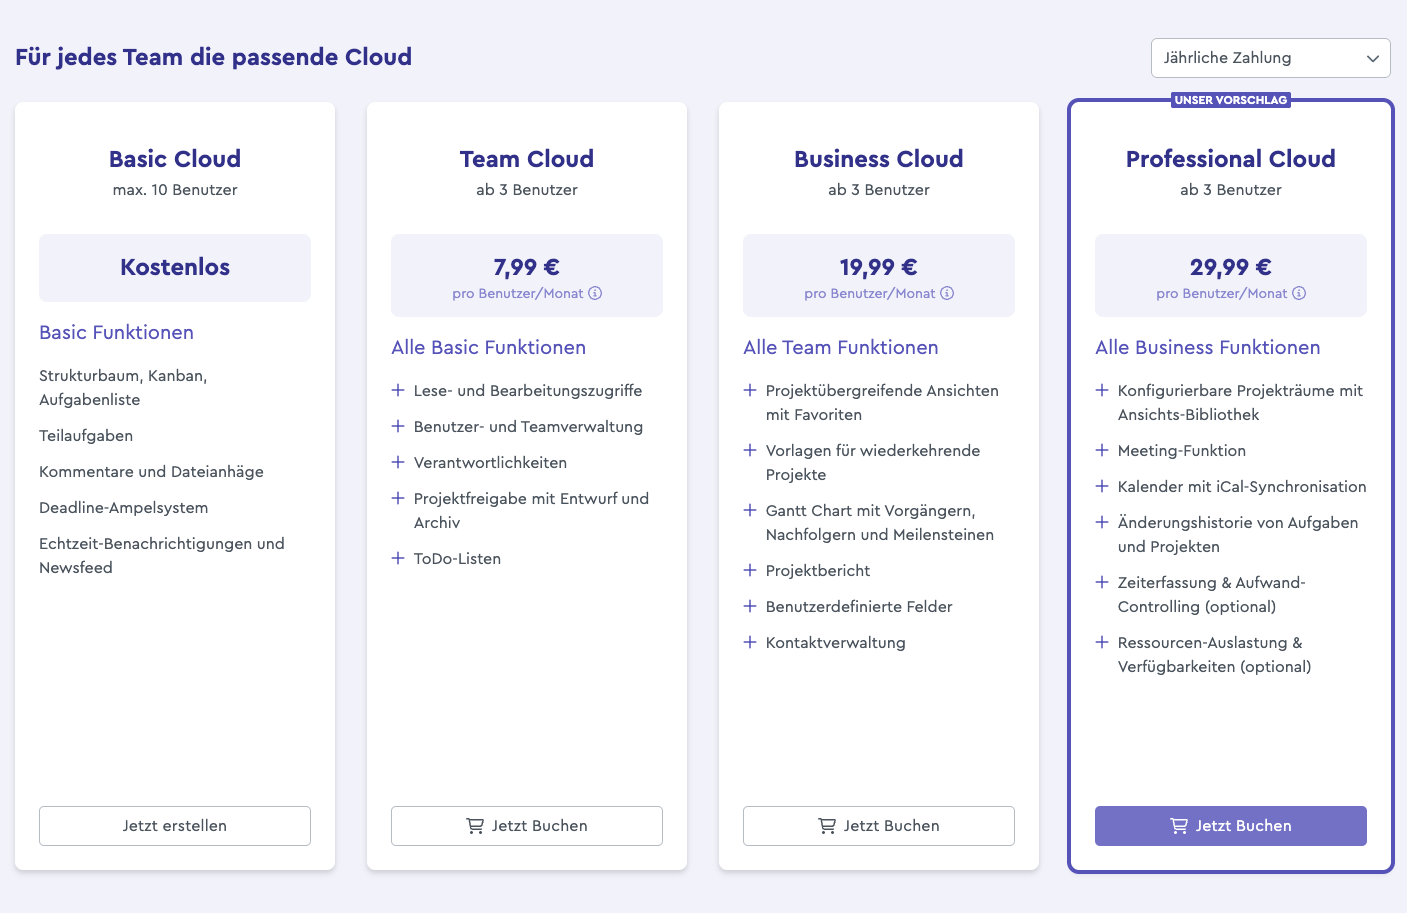Screen dimensions: 1407x913
Task: Click plus icon next to Benutzer- und Teamverwaltung
Action: pos(398,426)
